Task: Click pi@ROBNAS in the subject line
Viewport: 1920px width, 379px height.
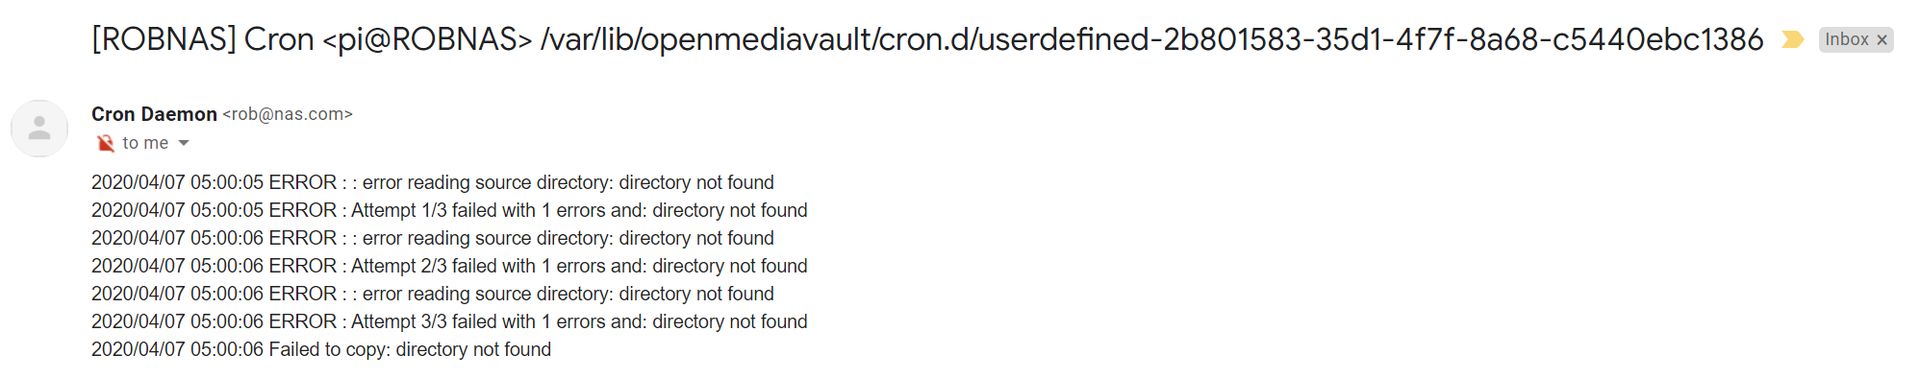Action: tap(427, 39)
